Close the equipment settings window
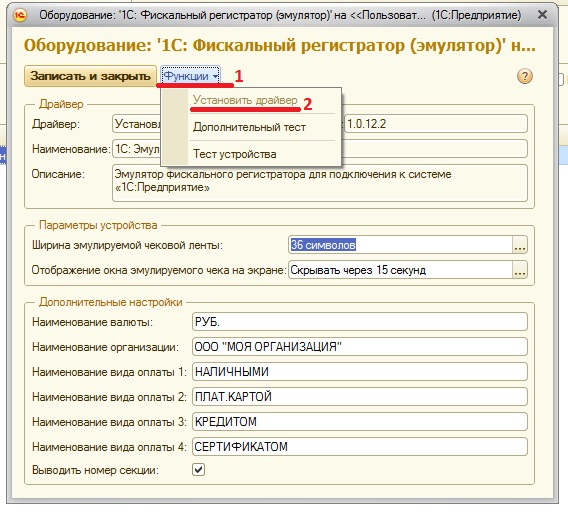The image size is (568, 512). 542,15
